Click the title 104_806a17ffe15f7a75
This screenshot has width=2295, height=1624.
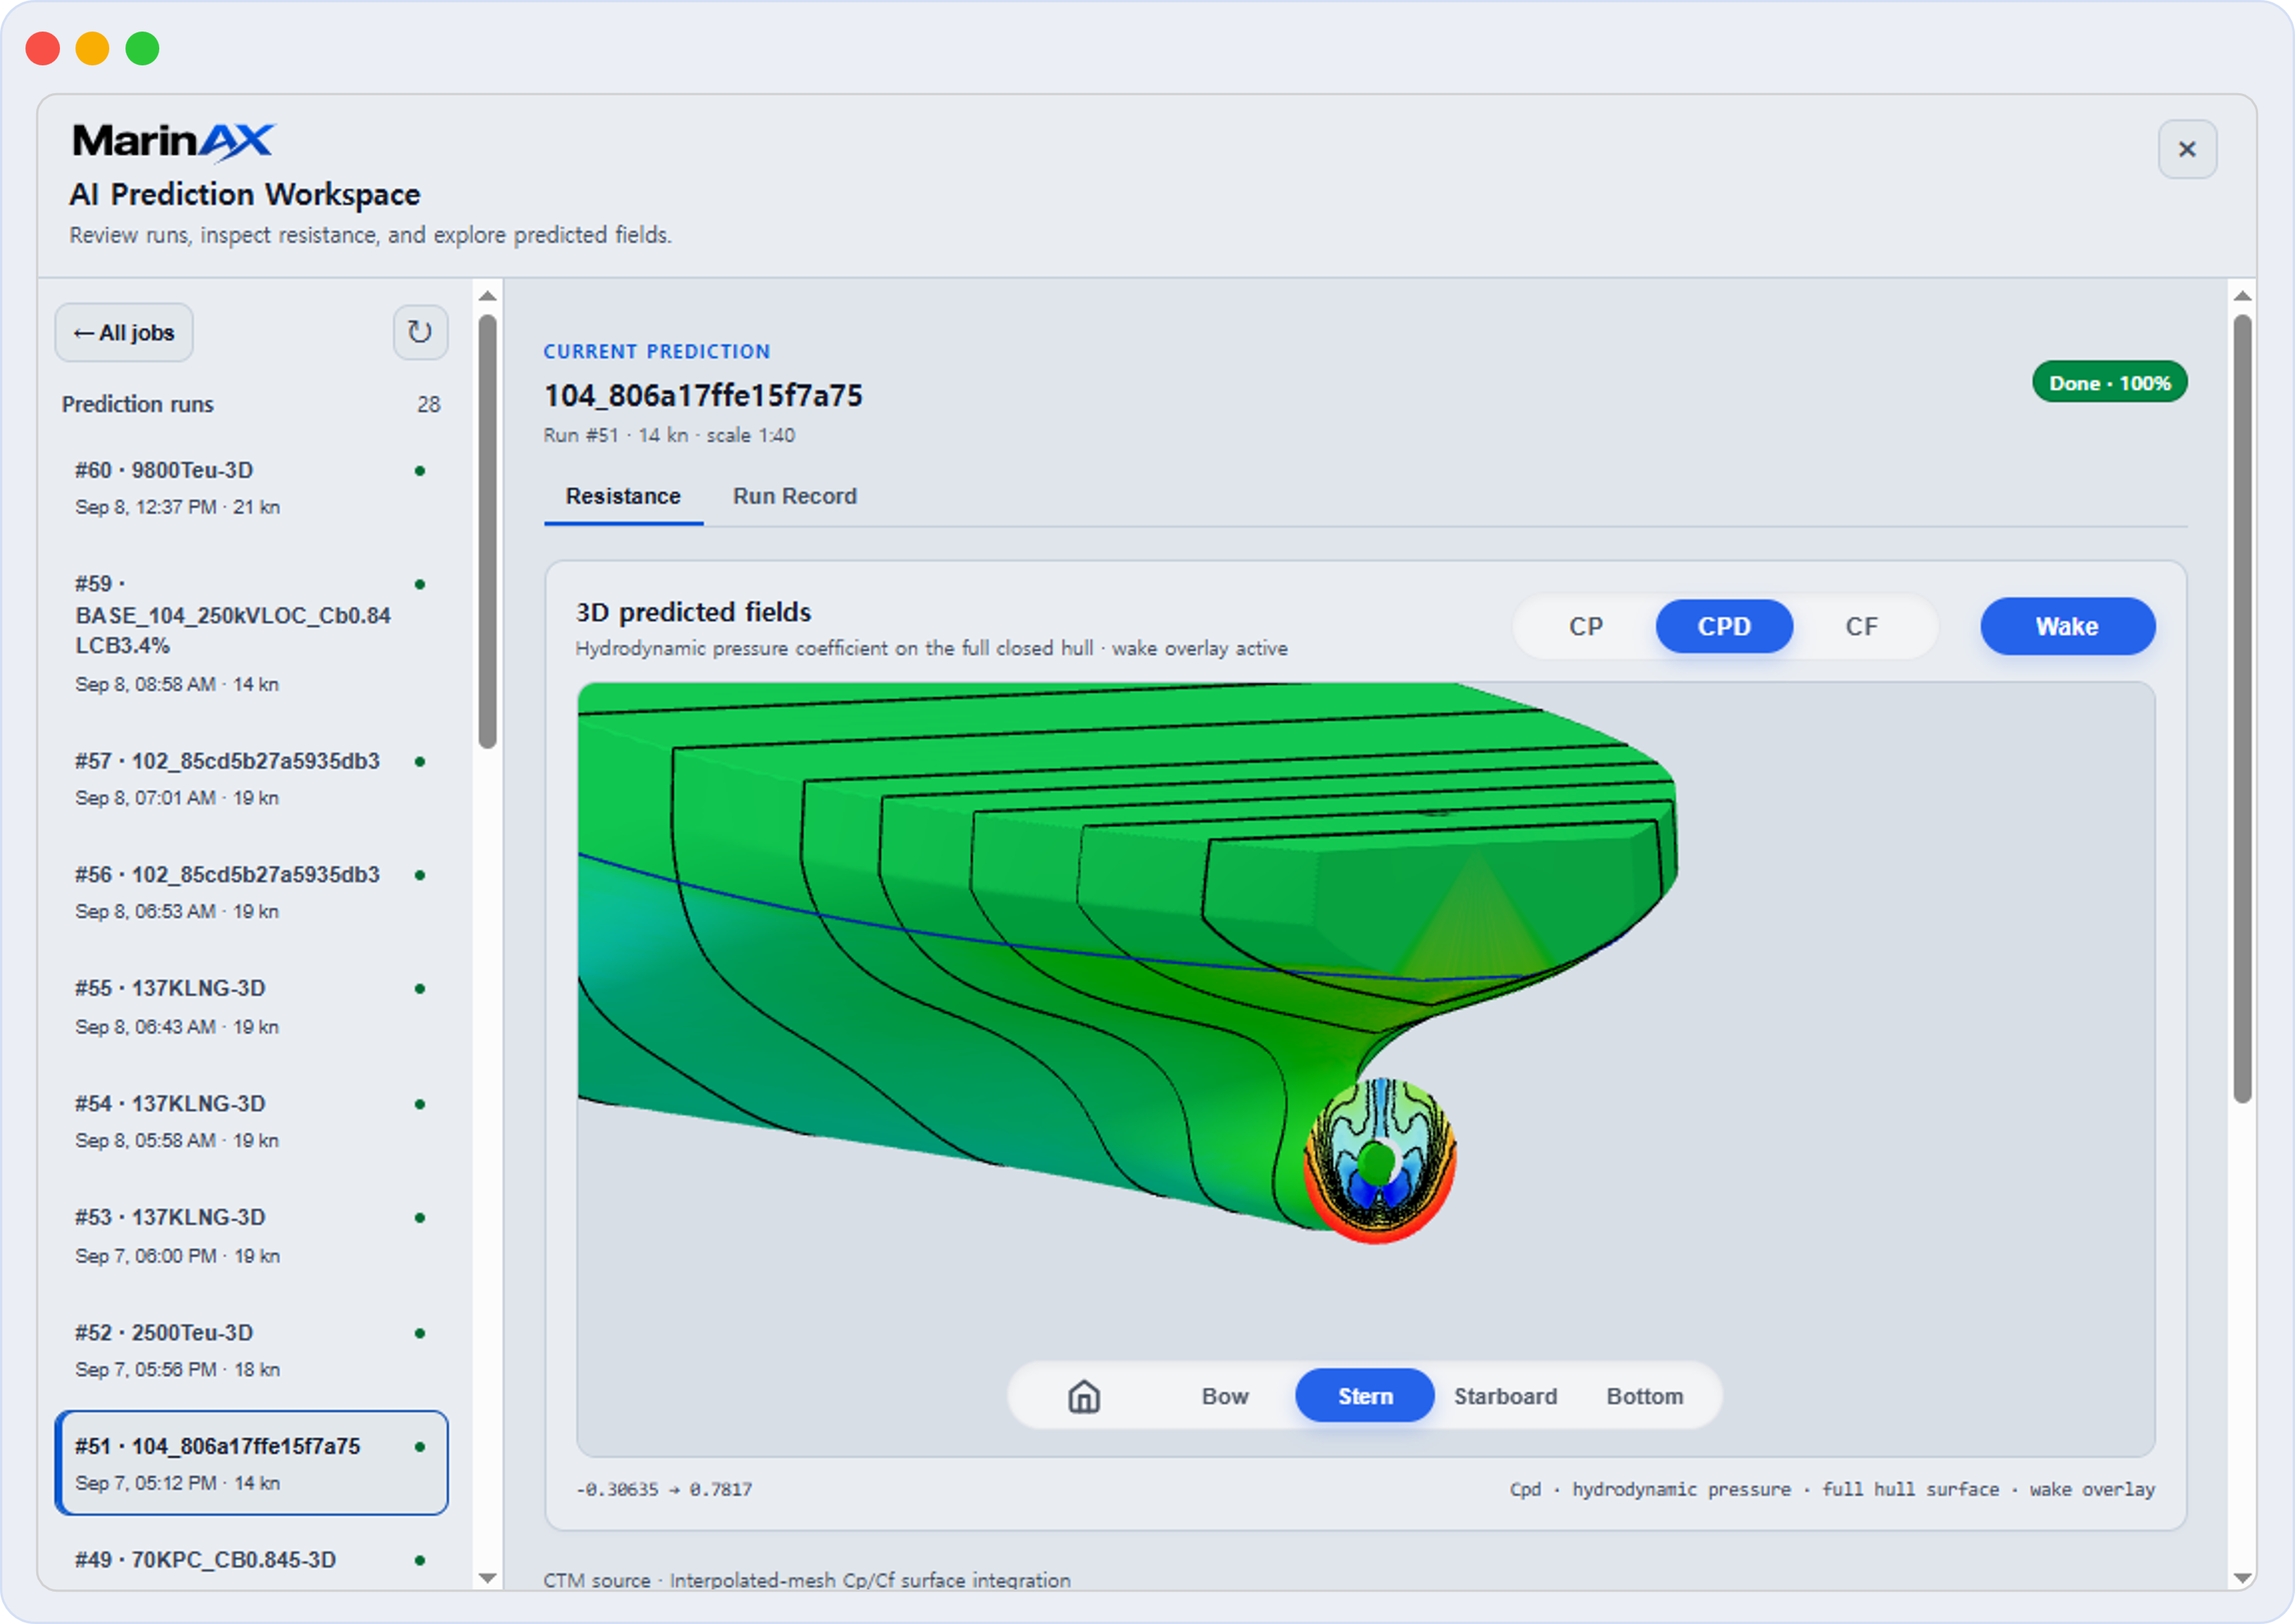click(x=703, y=396)
